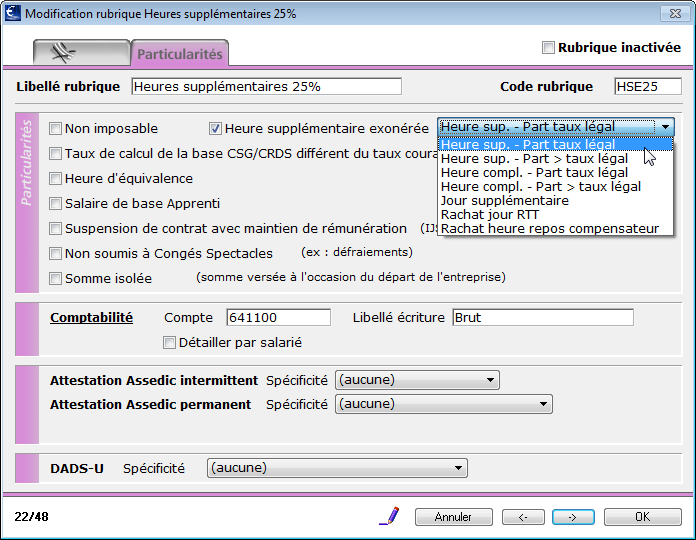696x540 pixels.
Task: Click the Libellé écriture field Brut
Action: click(x=543, y=317)
